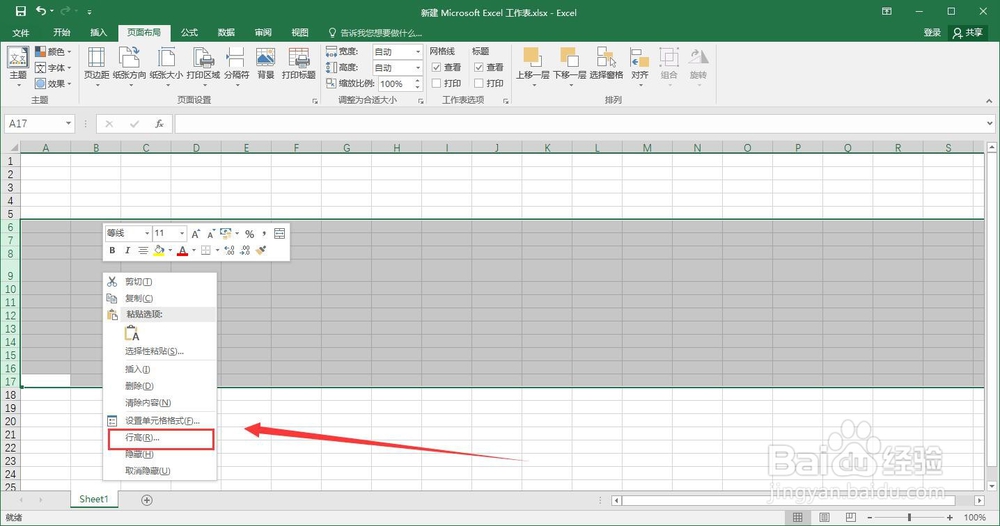Open the Themes (主题) gallery
The image size is (1000, 526).
pyautogui.click(x=18, y=67)
